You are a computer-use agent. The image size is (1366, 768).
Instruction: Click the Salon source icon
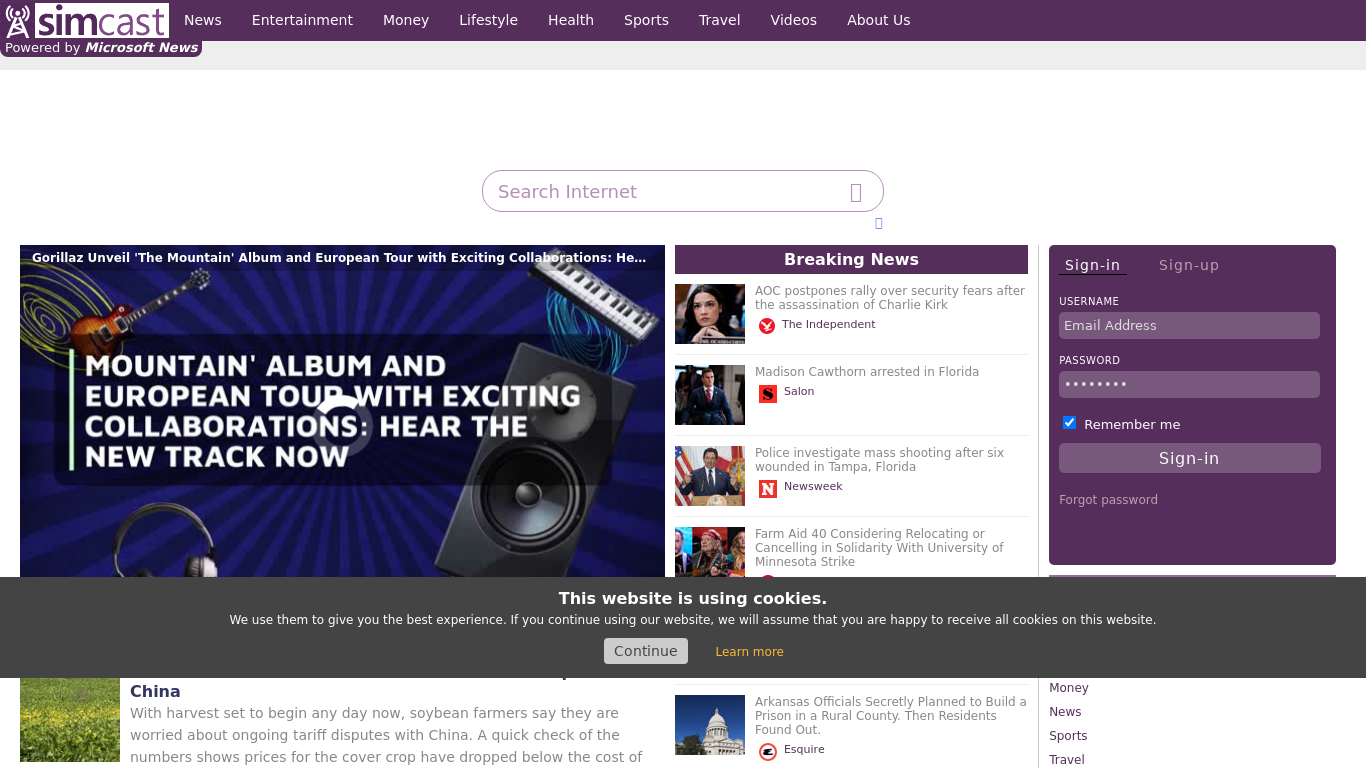coord(768,393)
